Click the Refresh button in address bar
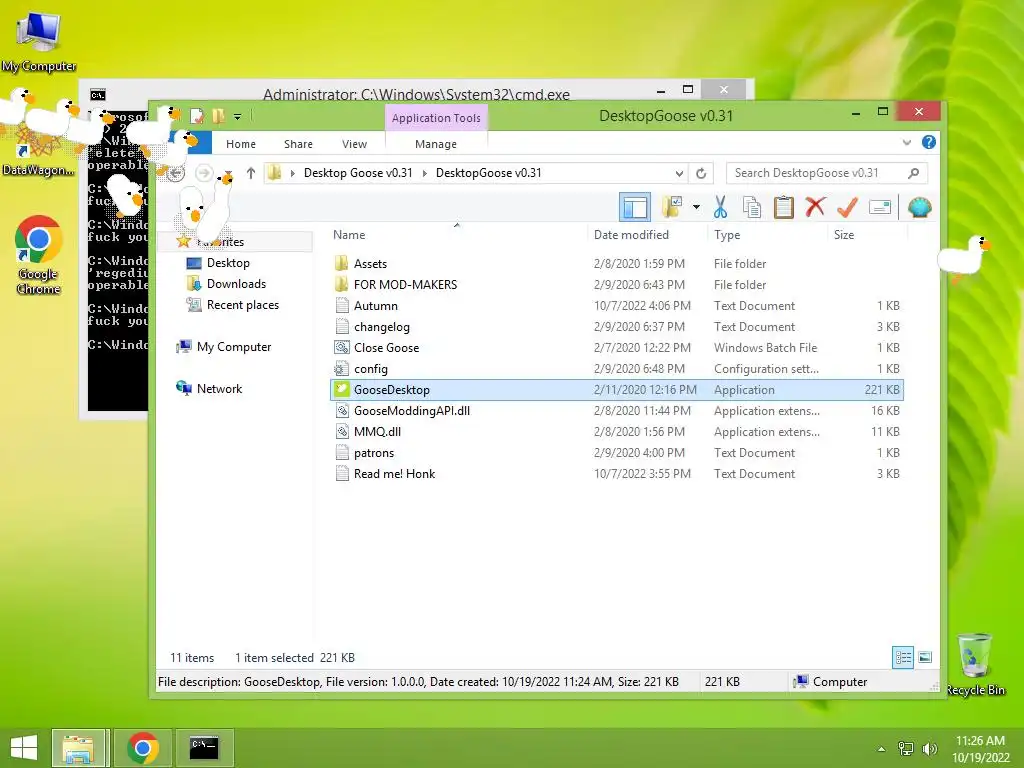This screenshot has height=768, width=1024. click(x=701, y=173)
